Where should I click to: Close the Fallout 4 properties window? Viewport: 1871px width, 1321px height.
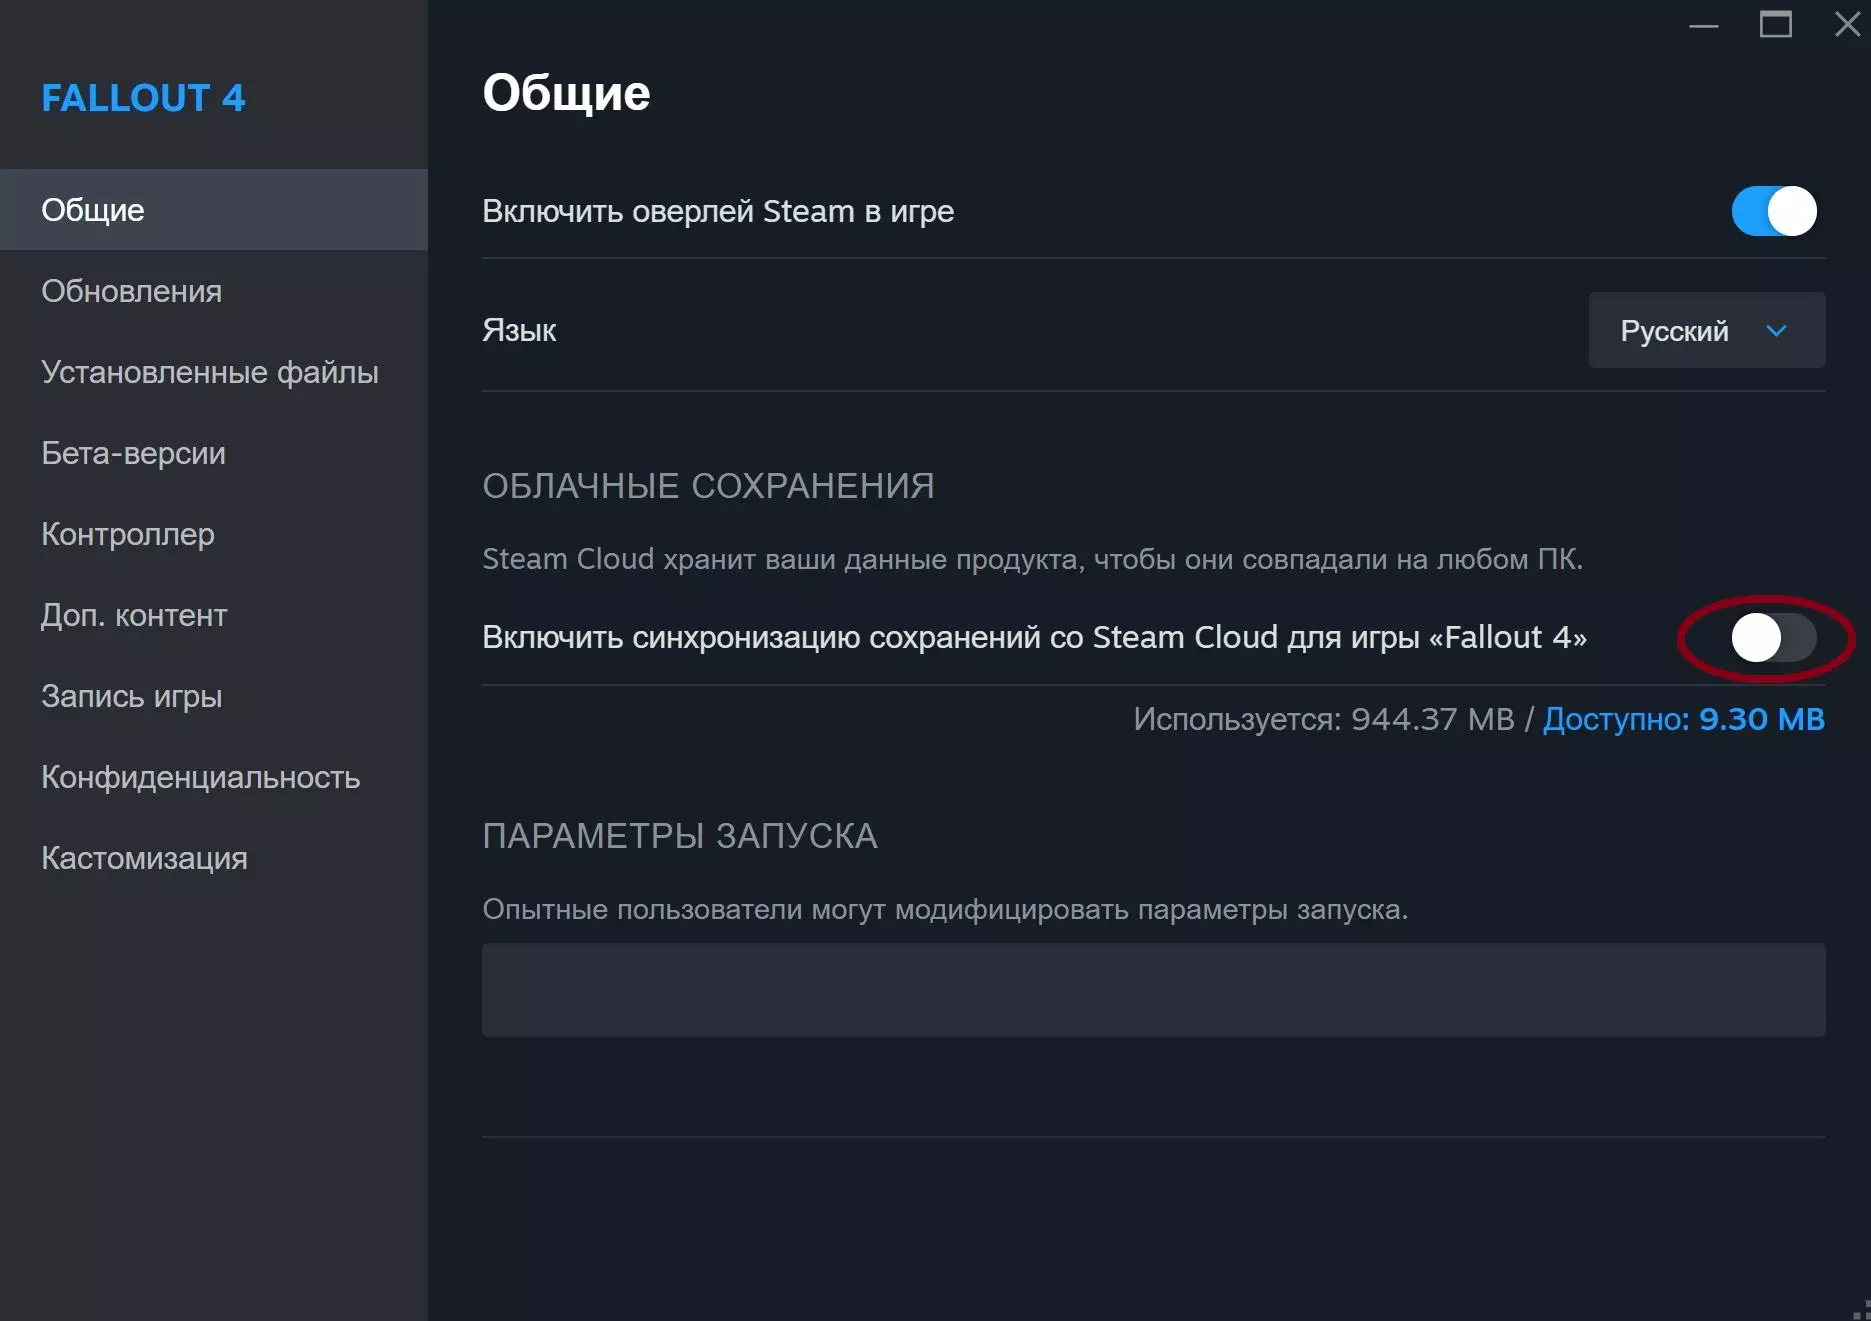click(1847, 25)
